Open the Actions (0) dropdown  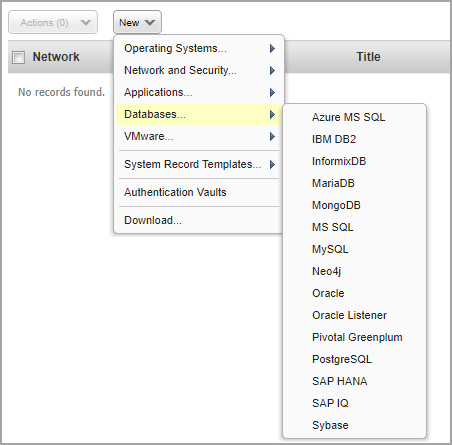(53, 22)
